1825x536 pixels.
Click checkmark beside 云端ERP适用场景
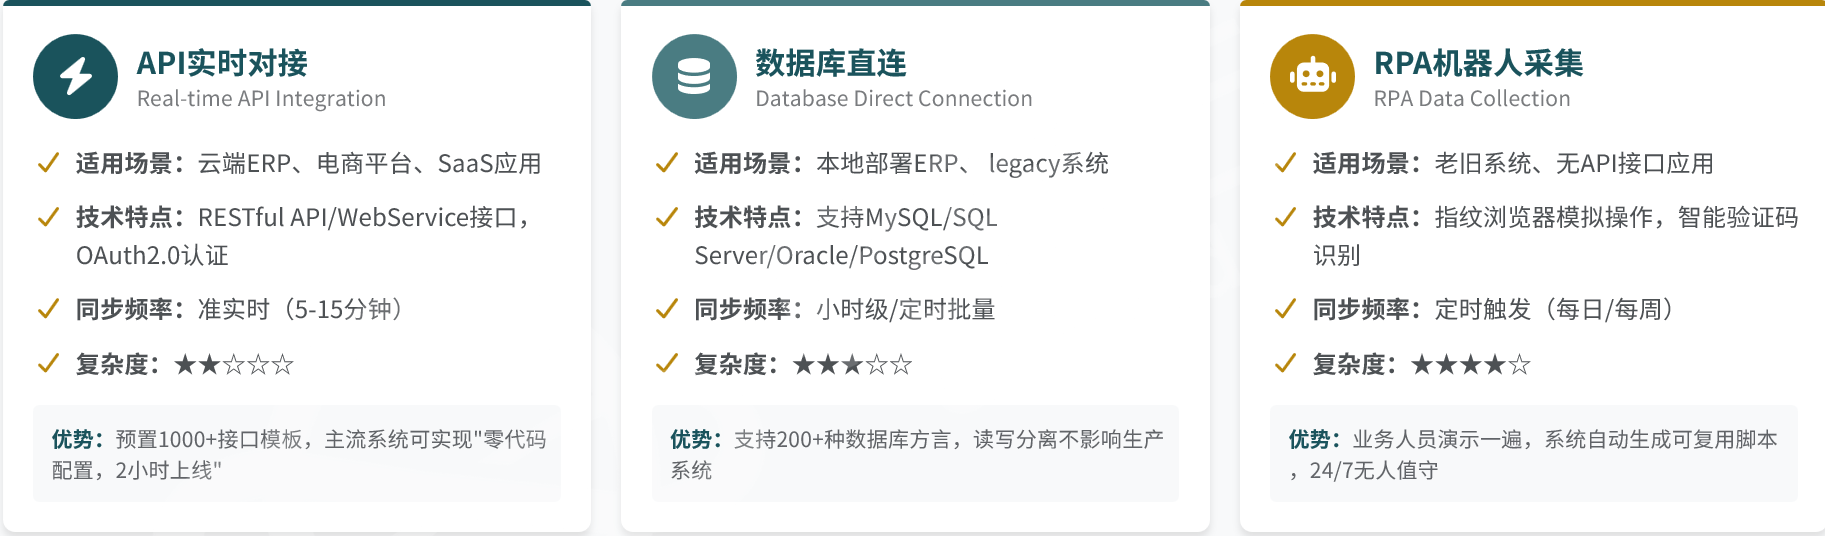[48, 163]
